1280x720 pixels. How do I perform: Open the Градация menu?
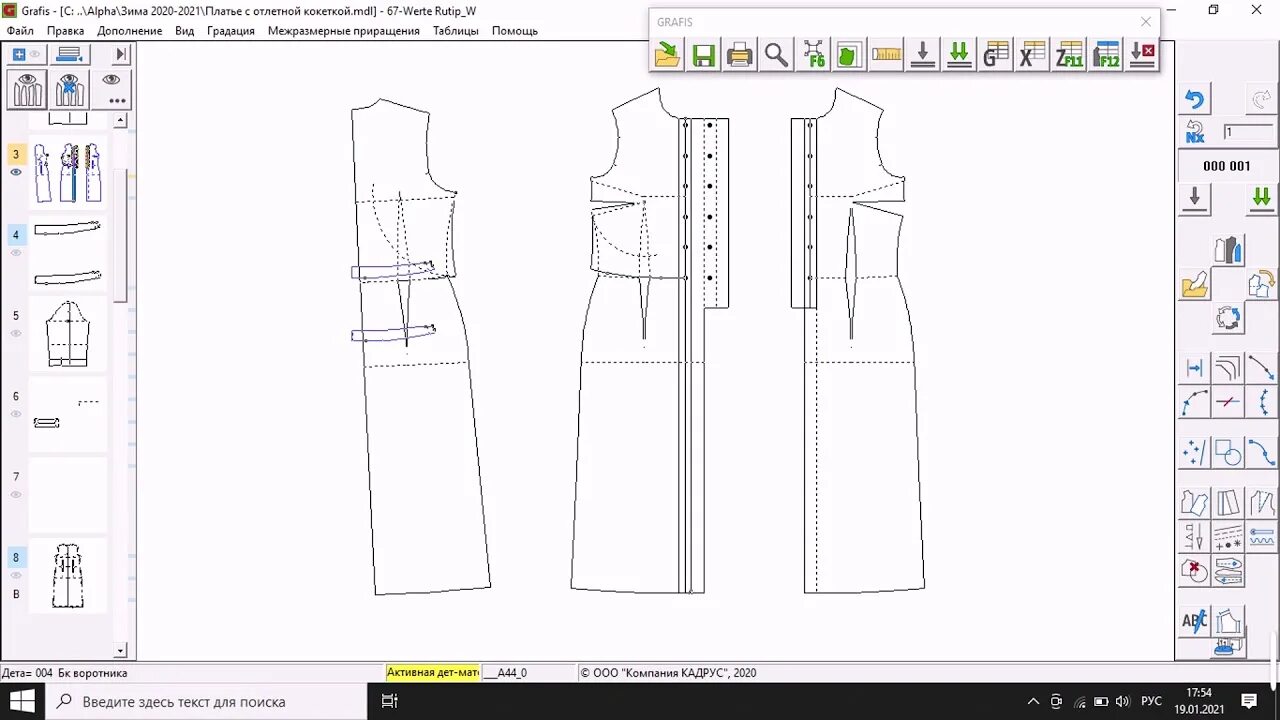(x=231, y=31)
